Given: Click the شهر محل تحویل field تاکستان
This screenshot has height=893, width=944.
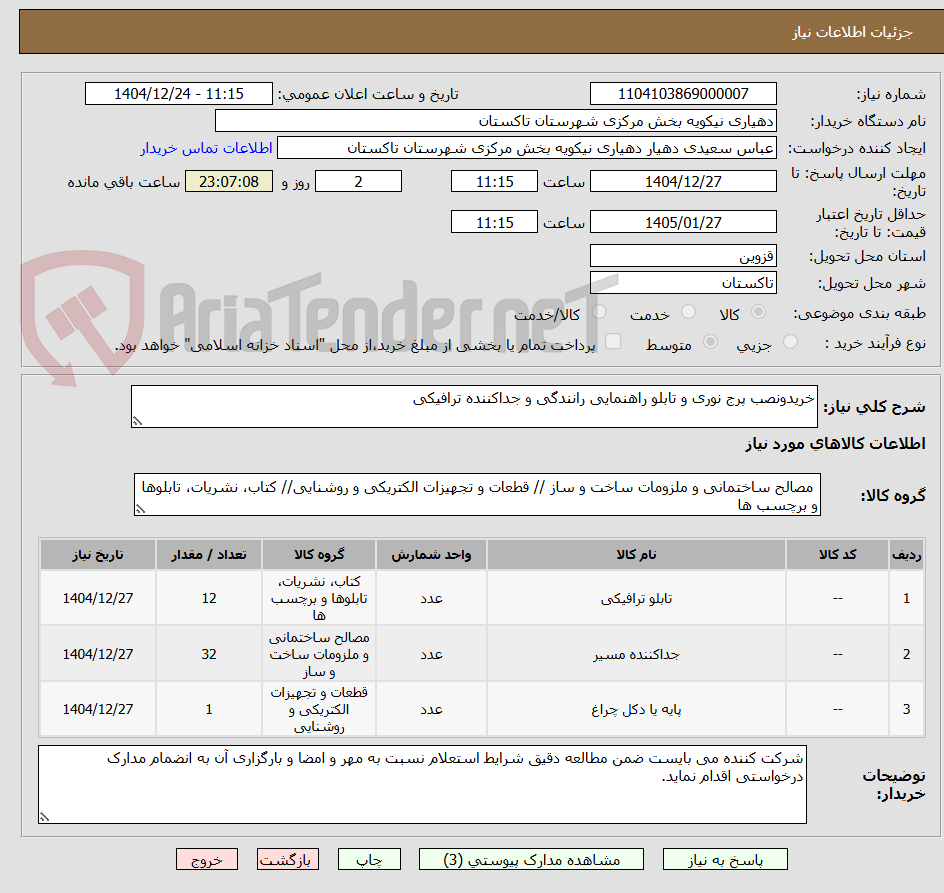Looking at the screenshot, I should pos(683,282).
